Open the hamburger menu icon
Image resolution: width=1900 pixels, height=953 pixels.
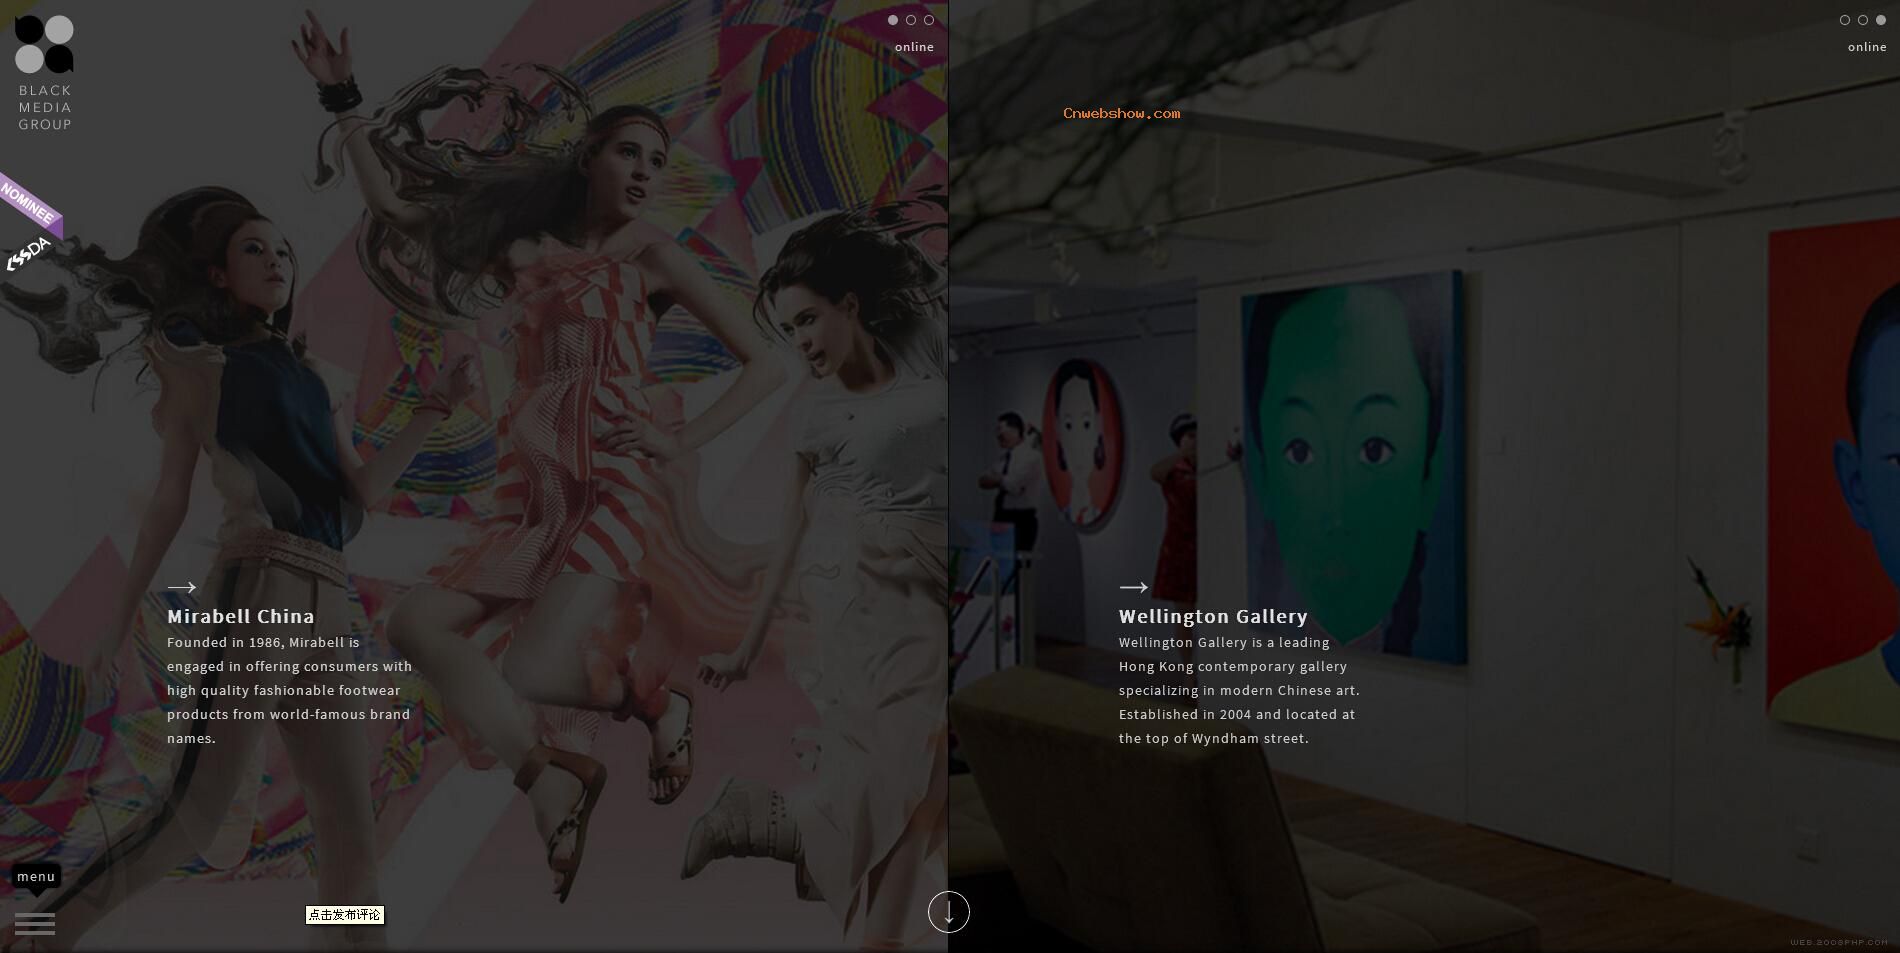(x=35, y=923)
